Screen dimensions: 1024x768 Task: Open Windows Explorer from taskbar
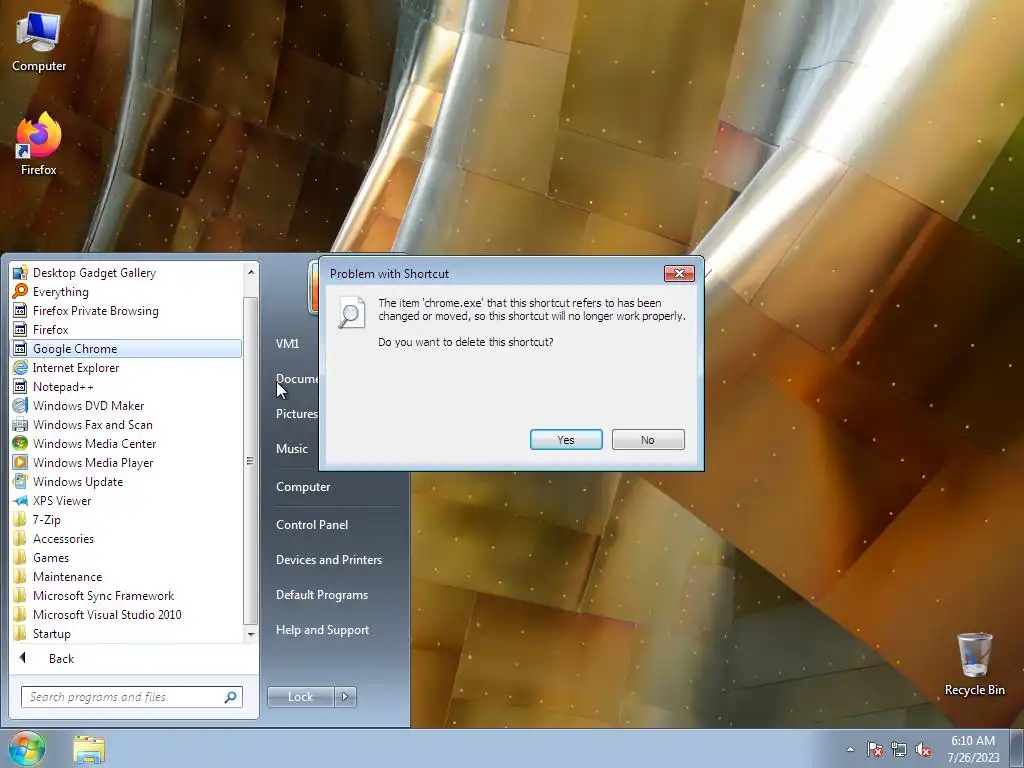[89, 749]
